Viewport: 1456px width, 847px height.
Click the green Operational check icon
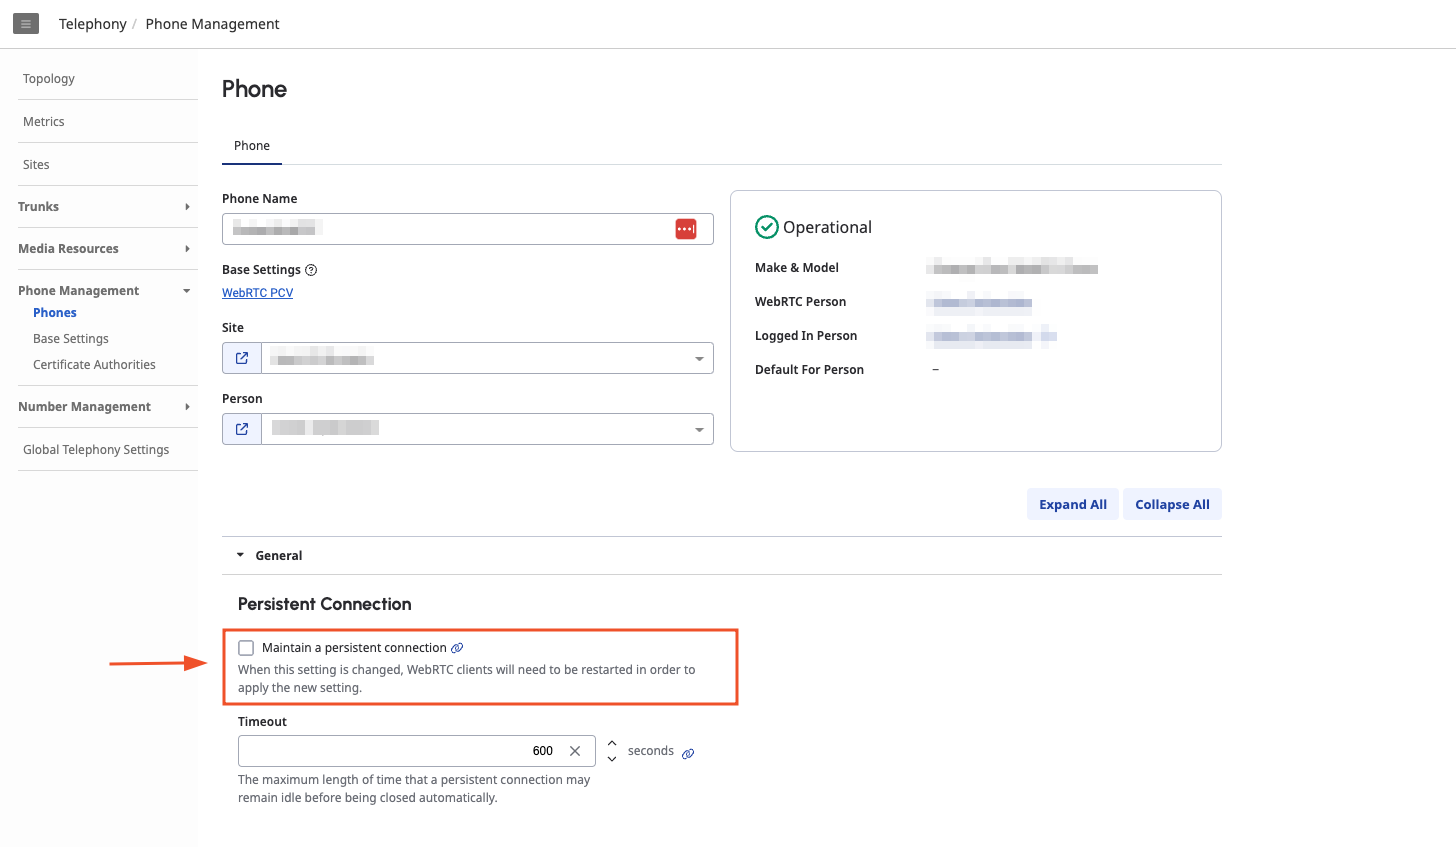point(767,227)
